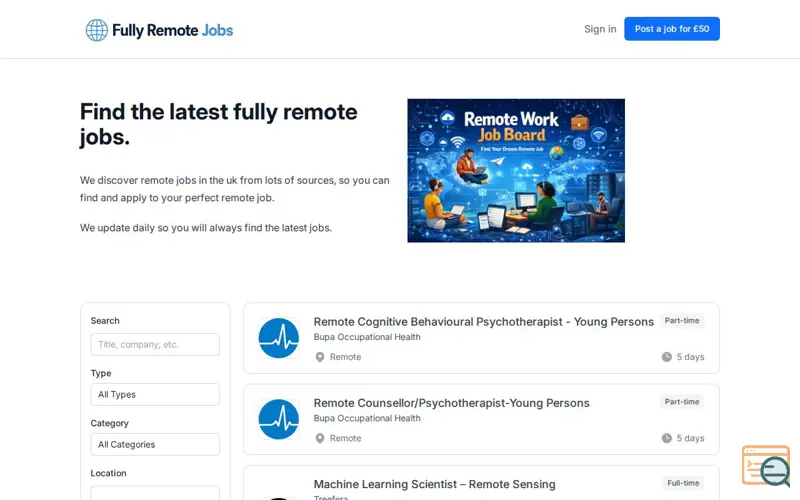Focus the Title, company search field
800x500 pixels.
point(155,344)
